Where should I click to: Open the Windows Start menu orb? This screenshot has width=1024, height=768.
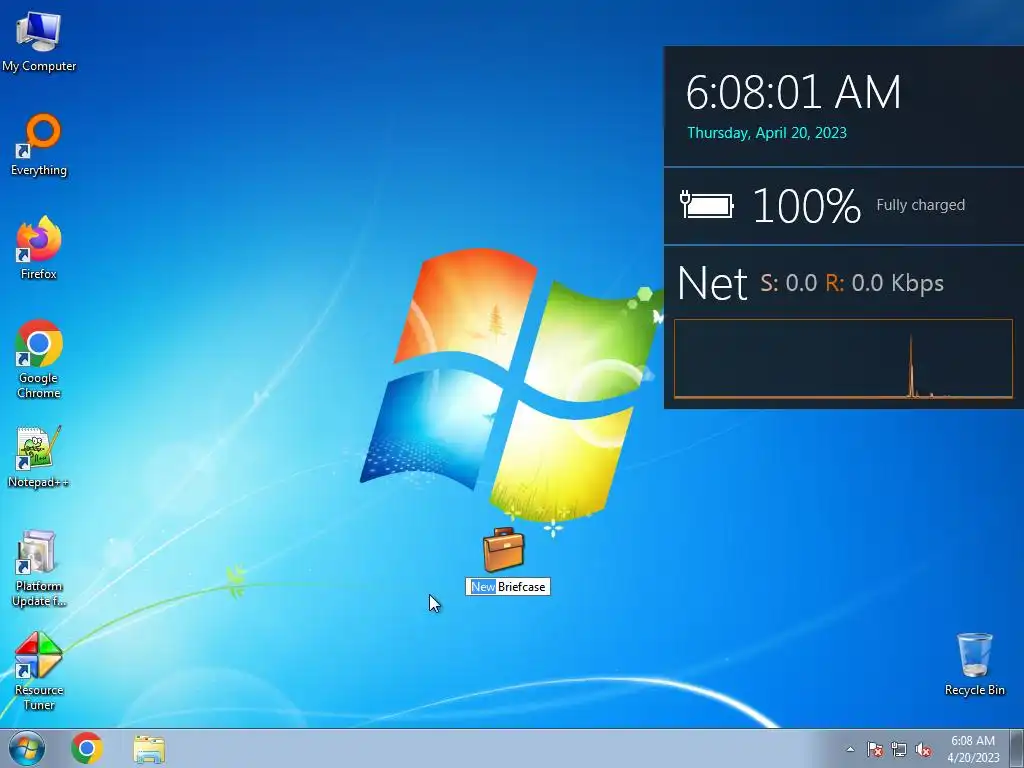coord(27,748)
